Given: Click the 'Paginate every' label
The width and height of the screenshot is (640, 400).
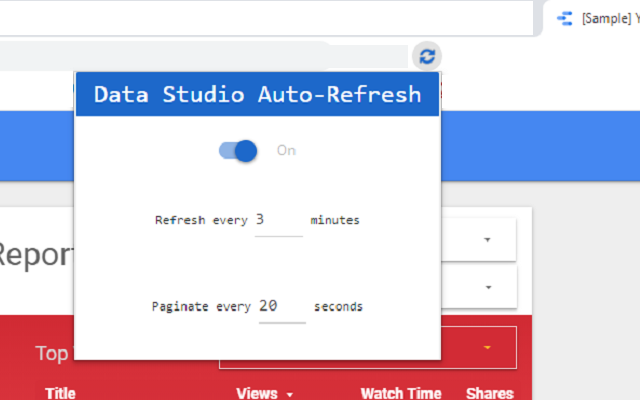Looking at the screenshot, I should [x=201, y=307].
